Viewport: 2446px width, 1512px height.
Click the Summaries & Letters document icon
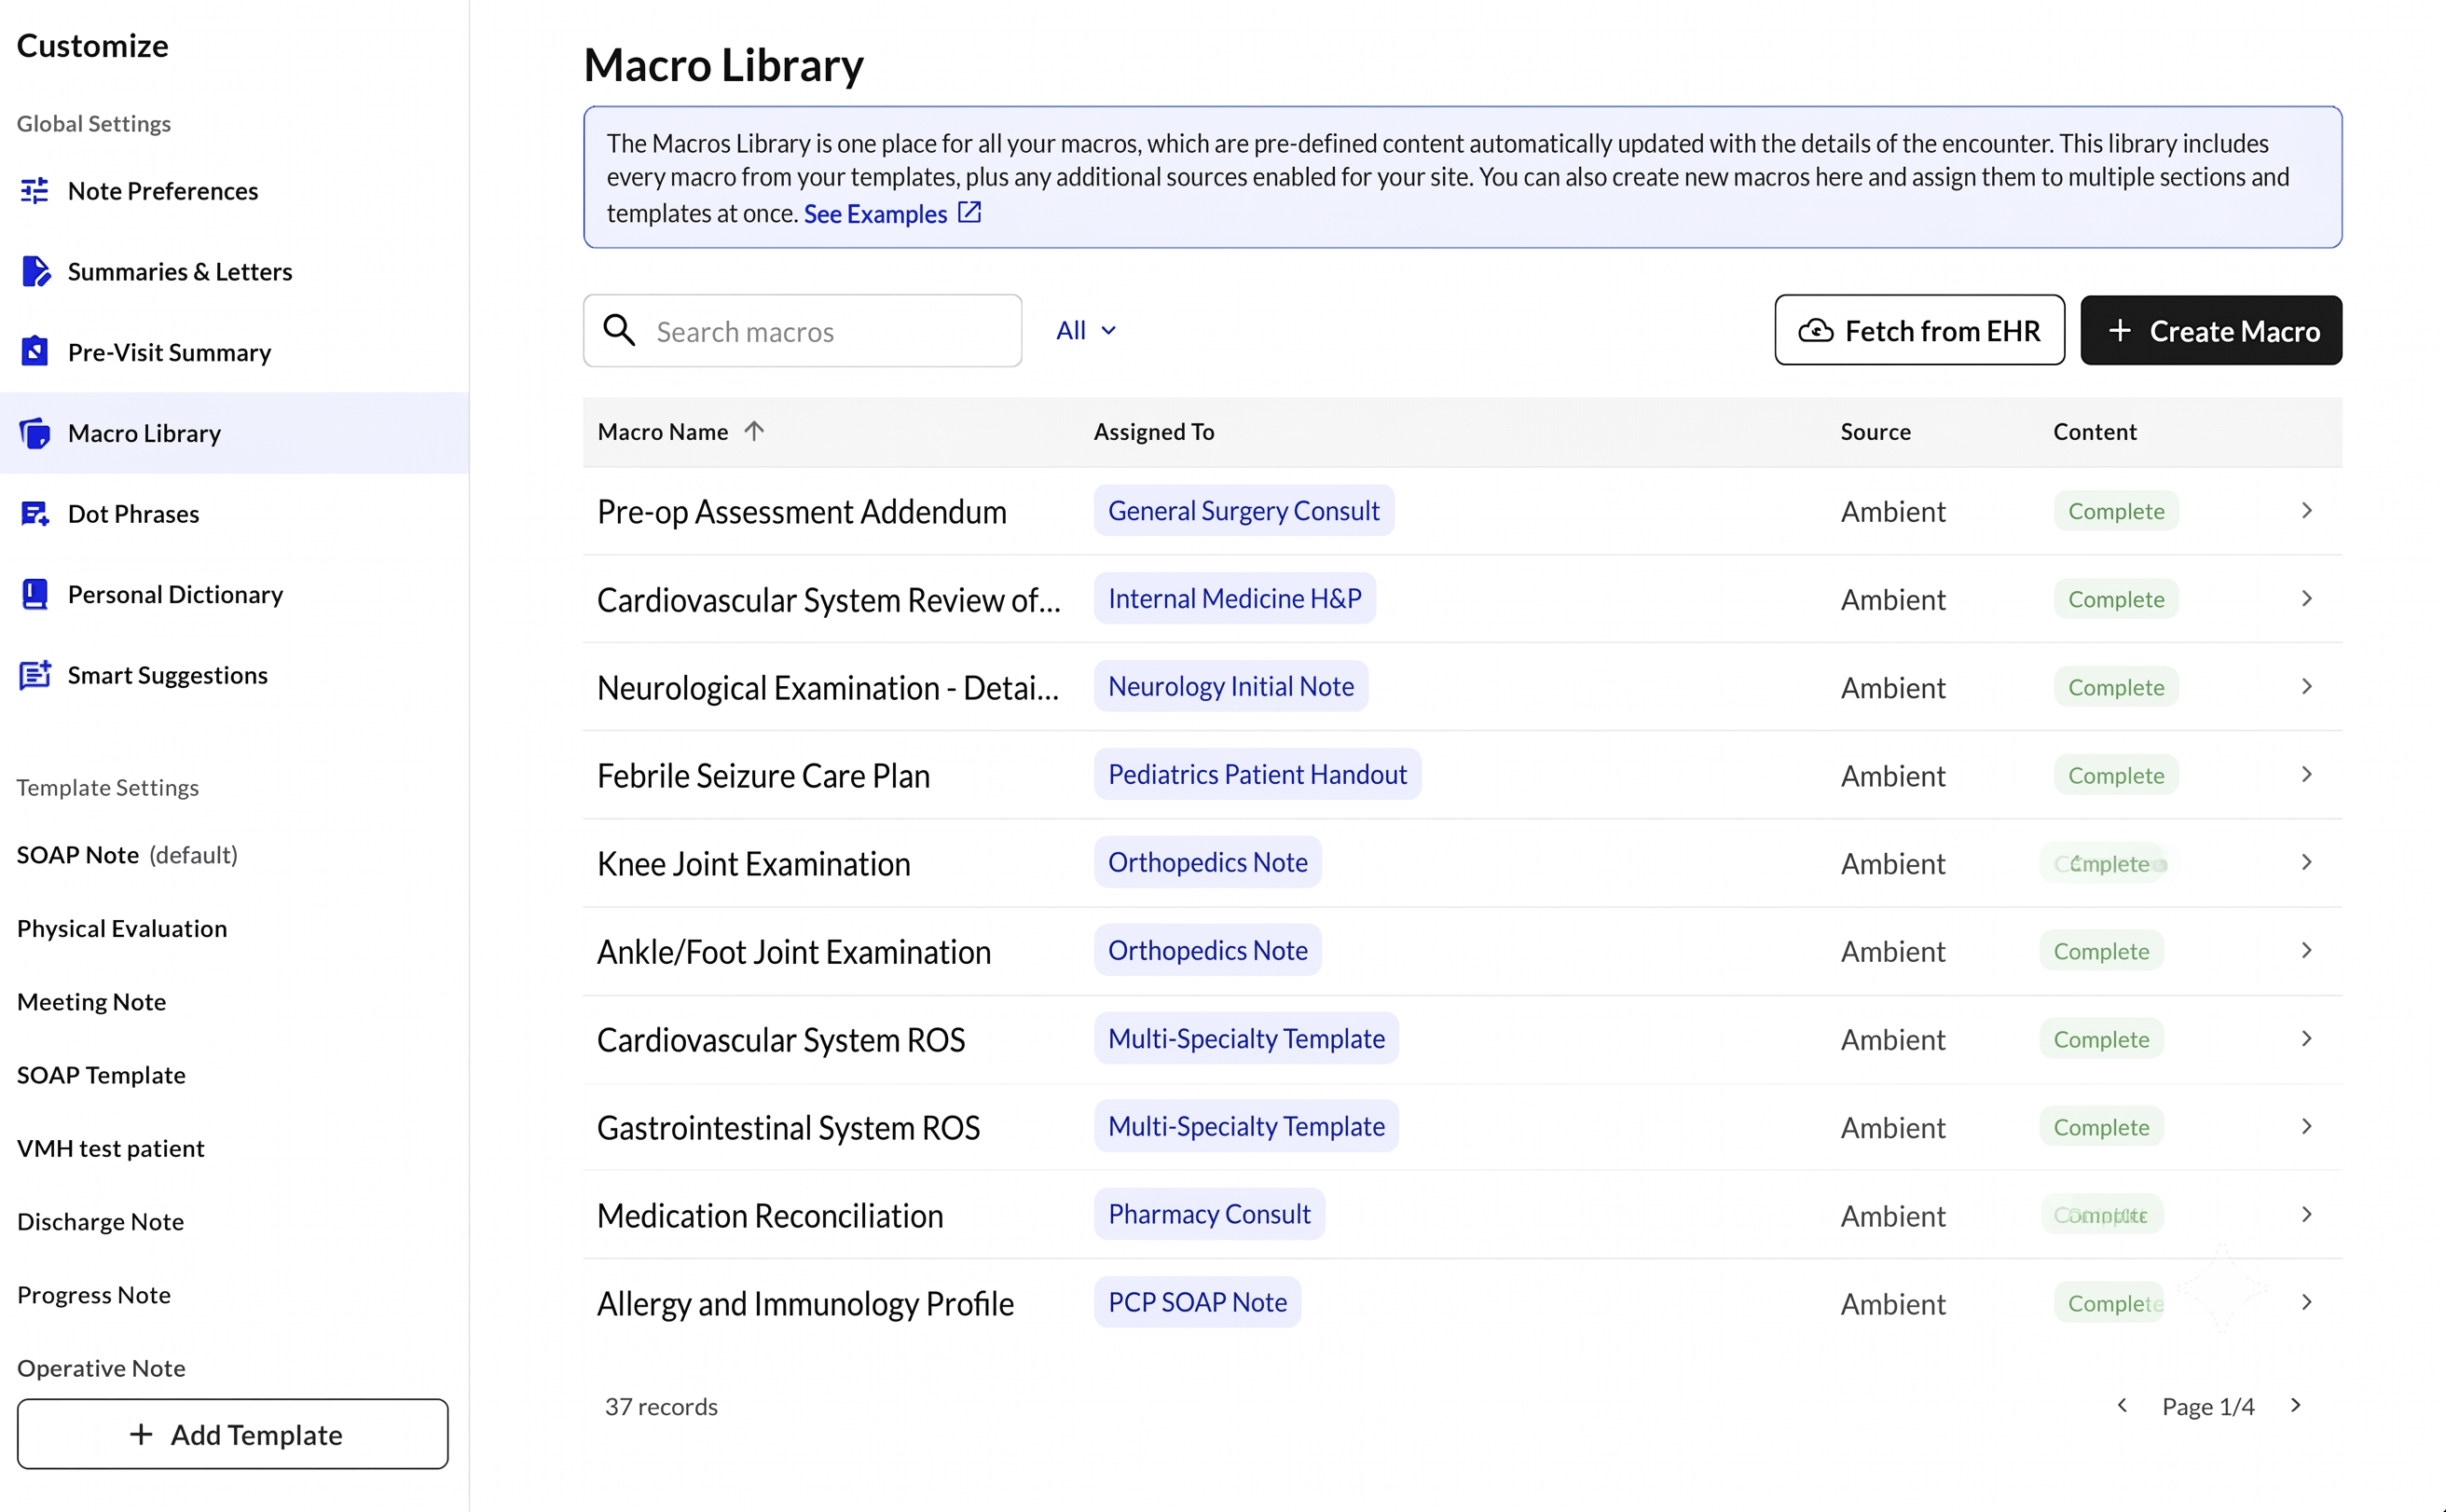tap(35, 271)
